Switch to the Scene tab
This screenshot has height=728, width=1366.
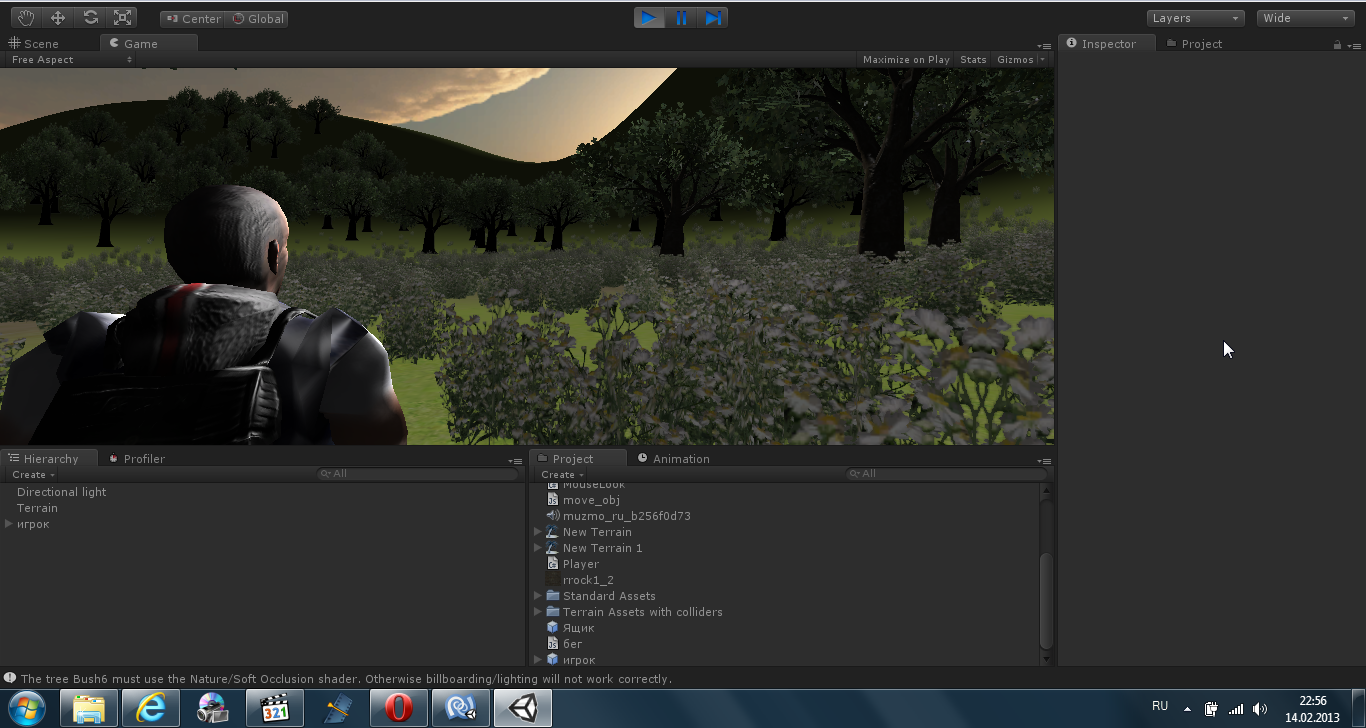(41, 44)
